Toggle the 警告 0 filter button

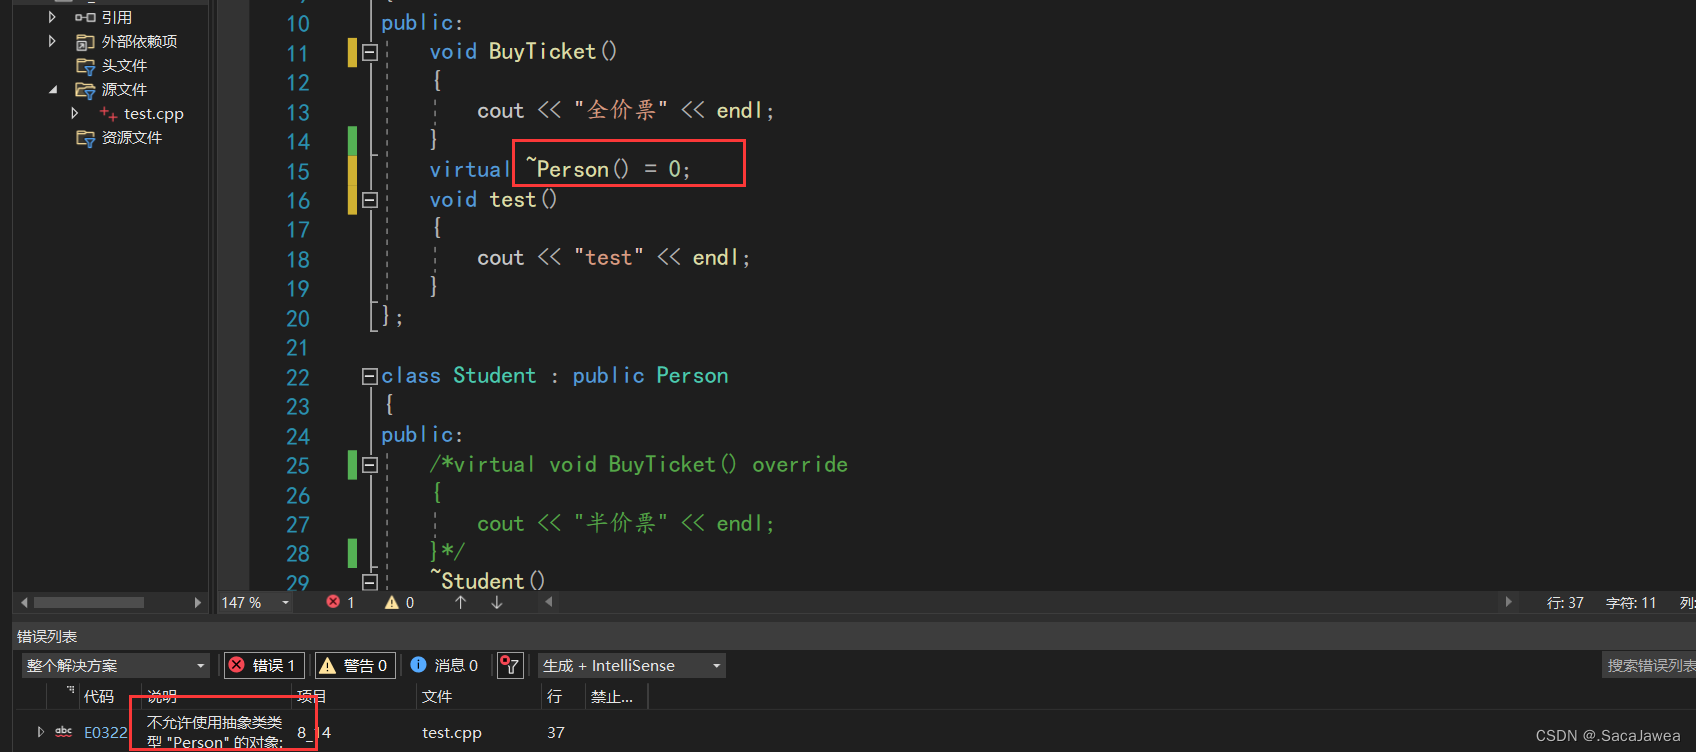pos(355,665)
